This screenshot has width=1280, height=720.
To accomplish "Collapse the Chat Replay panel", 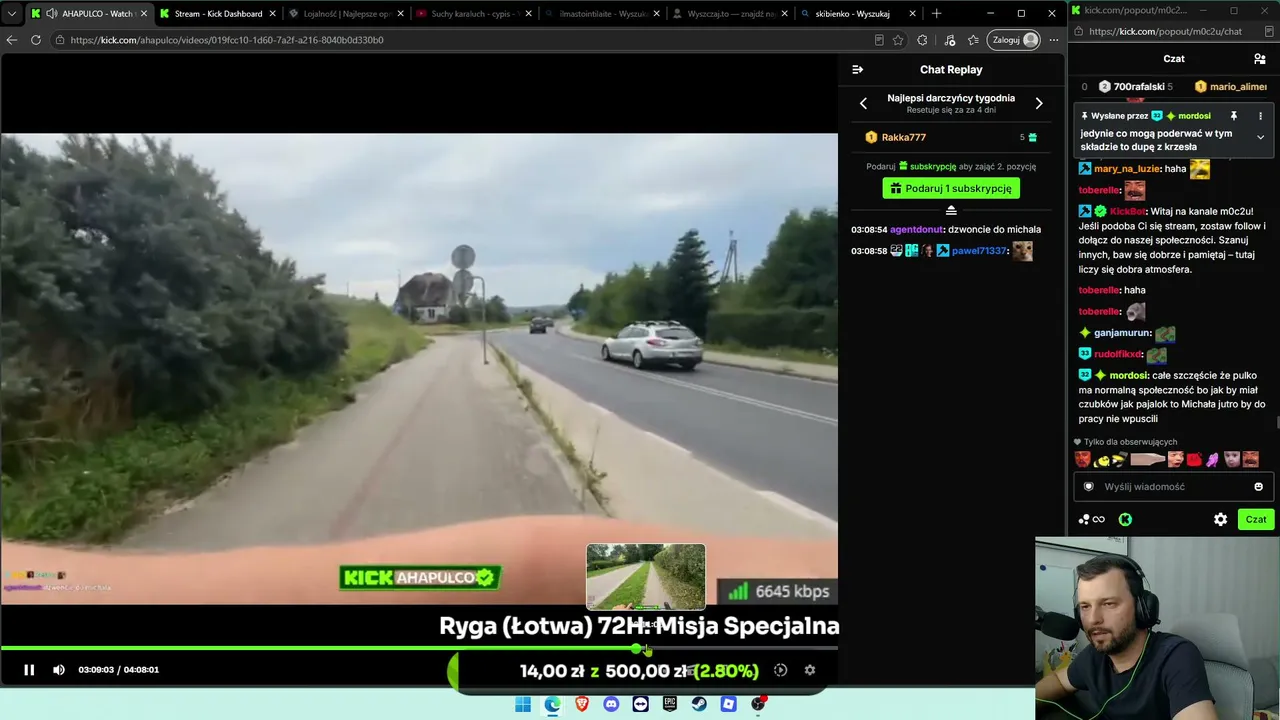I will point(857,69).
